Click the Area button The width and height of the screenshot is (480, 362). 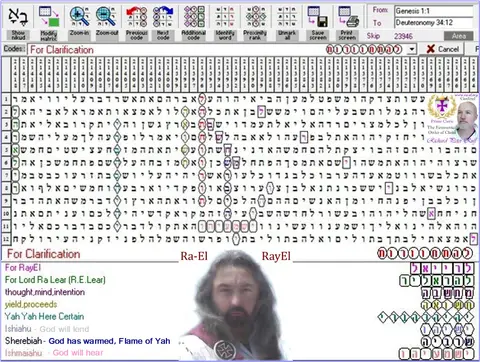pos(459,36)
